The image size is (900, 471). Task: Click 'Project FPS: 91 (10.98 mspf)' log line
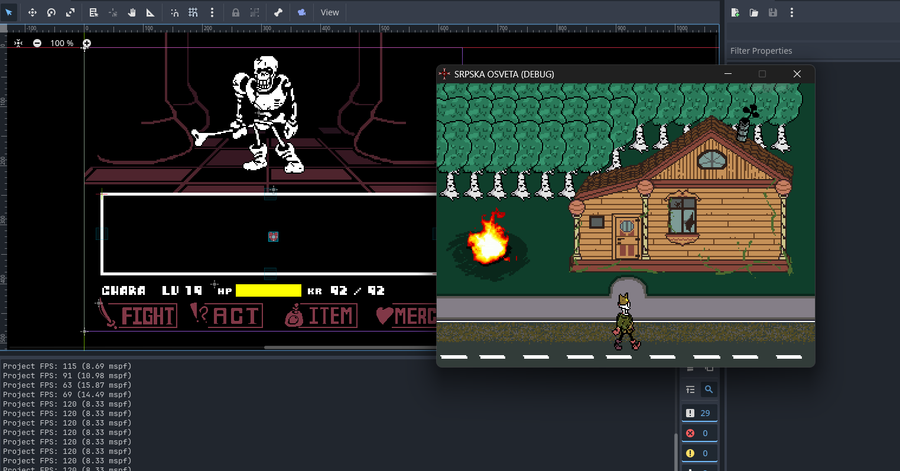coord(67,376)
